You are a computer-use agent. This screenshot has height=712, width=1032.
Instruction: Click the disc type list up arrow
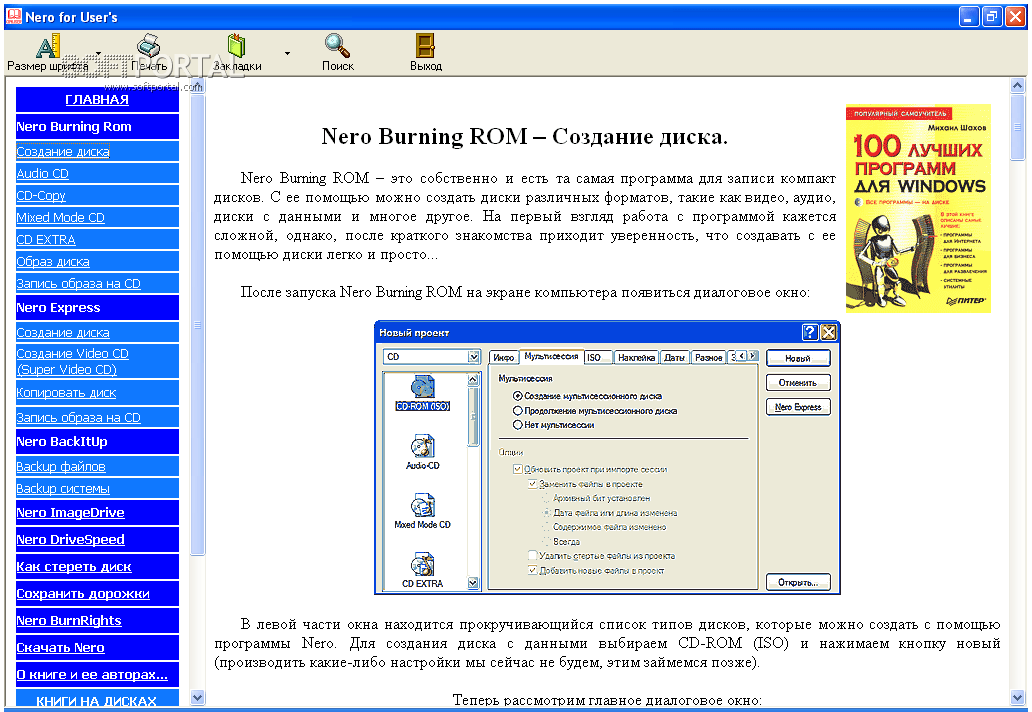(473, 380)
